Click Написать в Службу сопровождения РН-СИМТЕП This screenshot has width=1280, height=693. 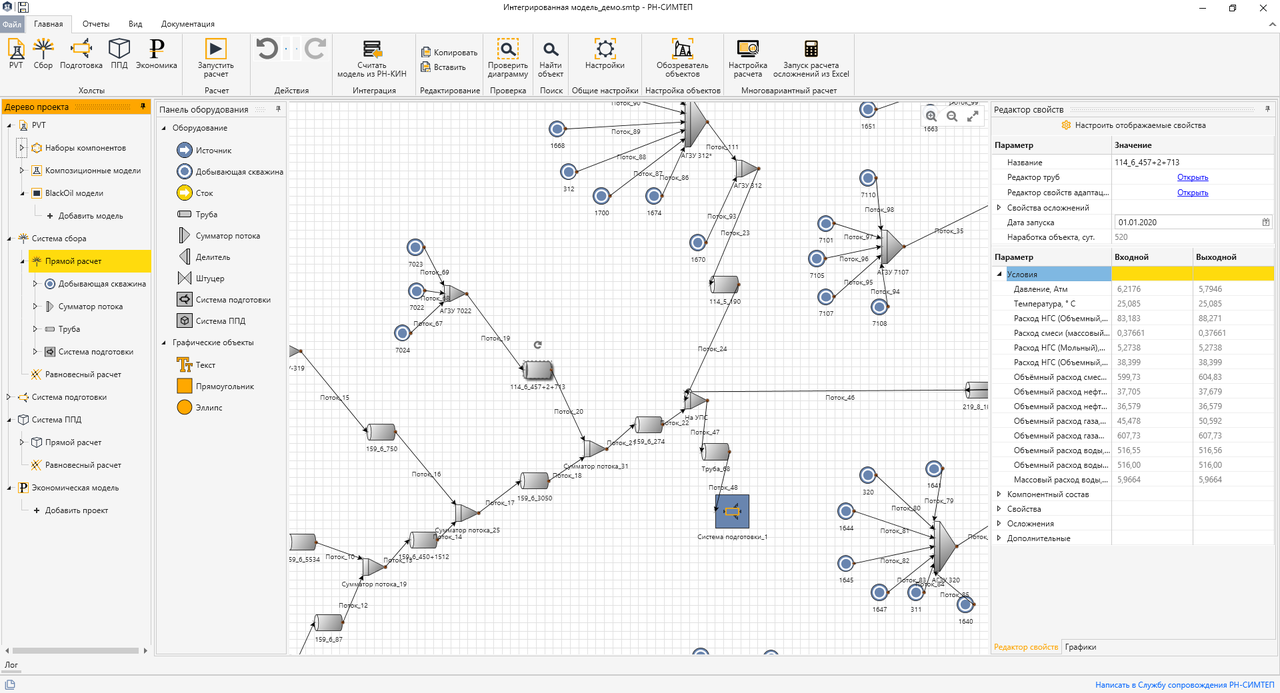click(x=1185, y=684)
